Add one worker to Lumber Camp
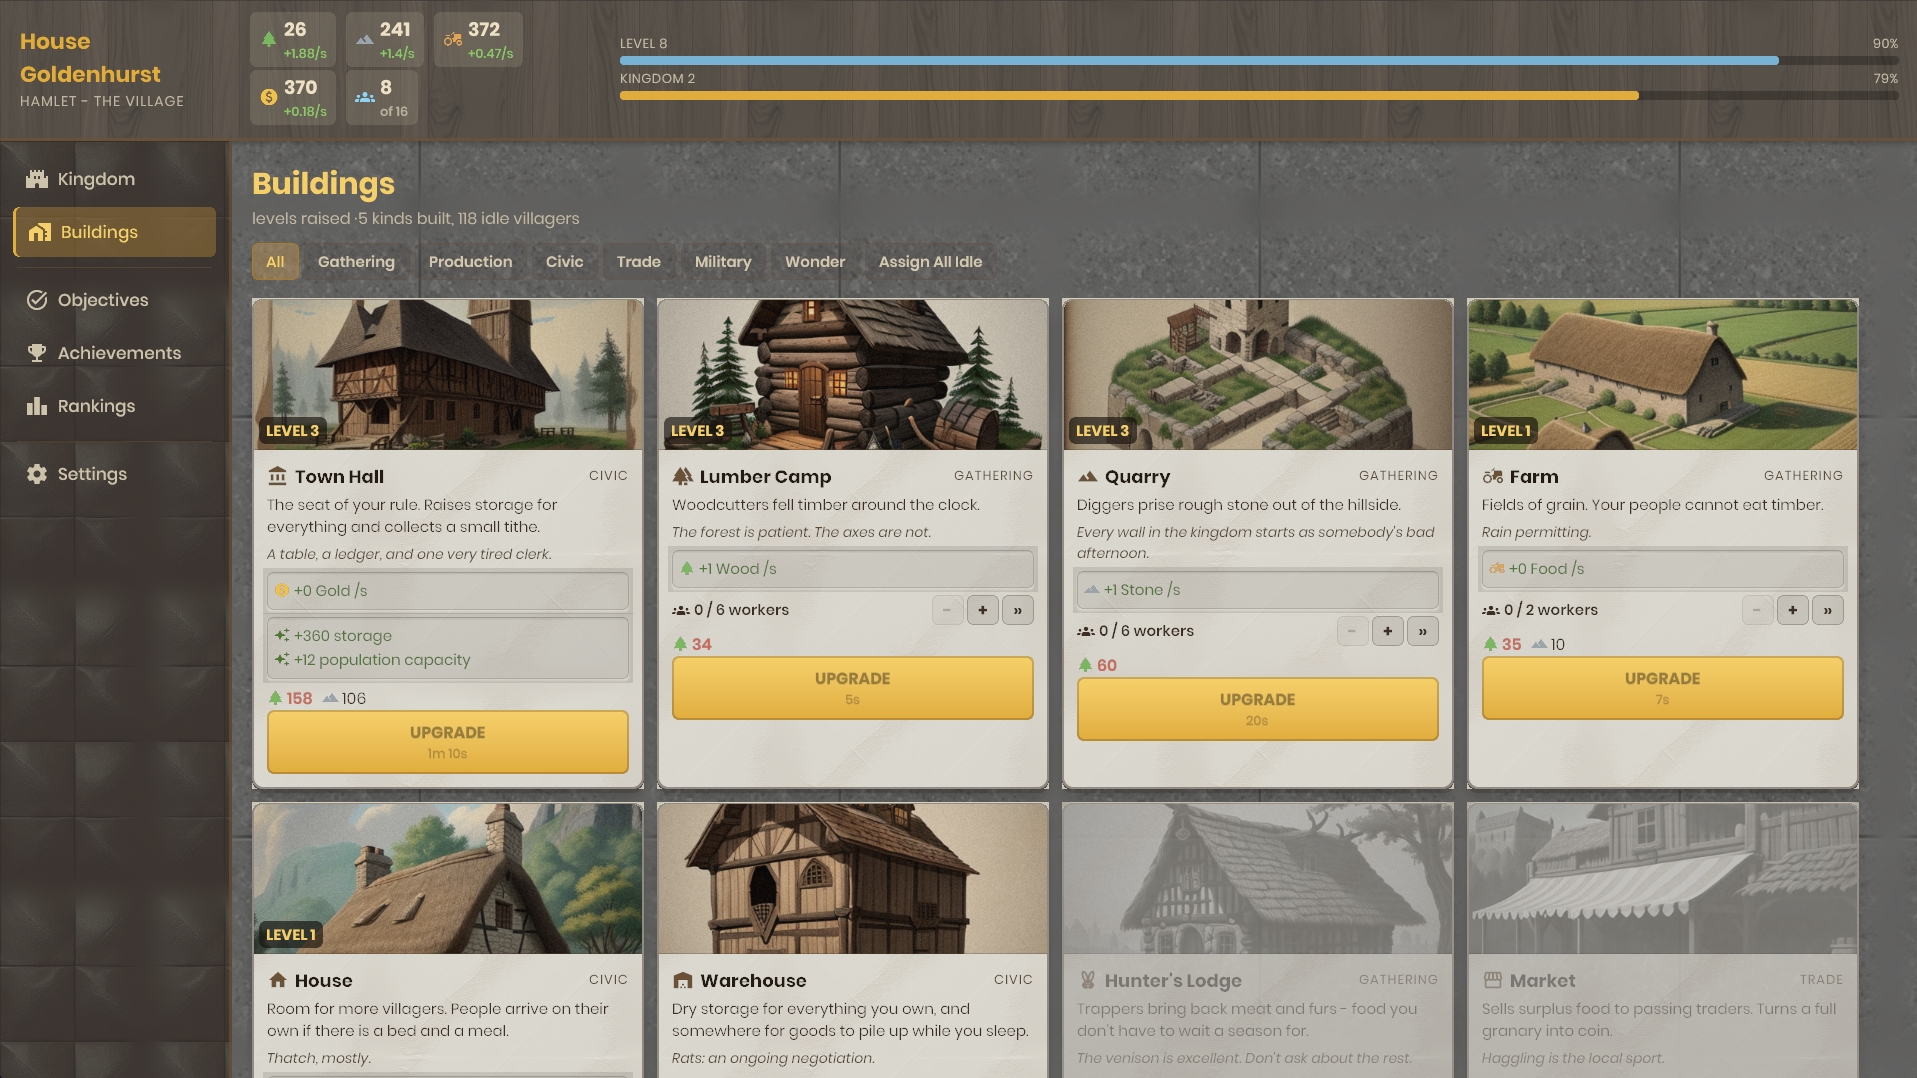Screen dimensions: 1917x1078 tap(983, 610)
